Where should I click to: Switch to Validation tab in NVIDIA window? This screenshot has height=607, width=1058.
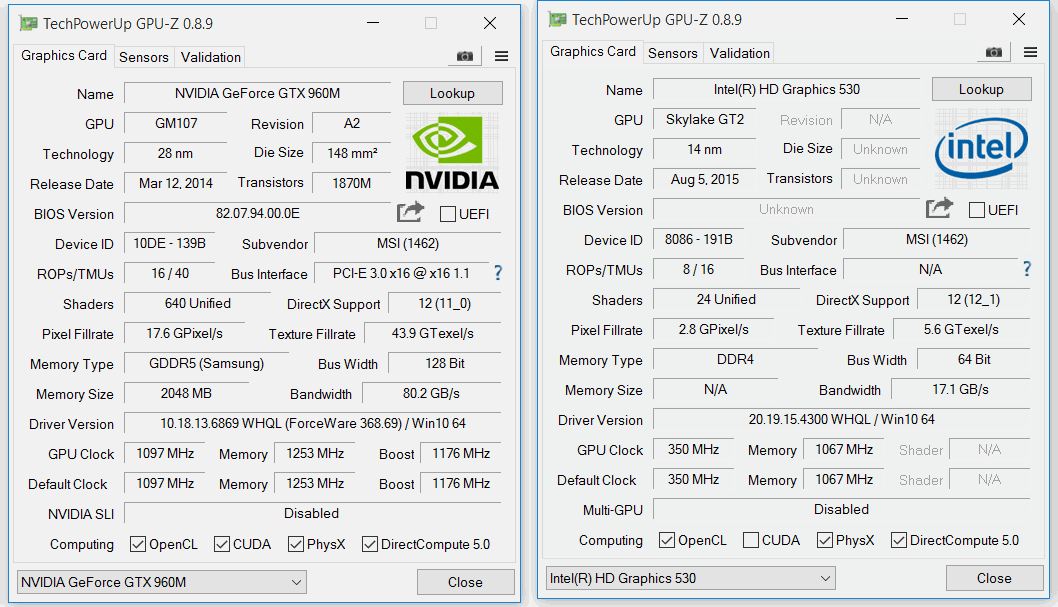tap(211, 57)
